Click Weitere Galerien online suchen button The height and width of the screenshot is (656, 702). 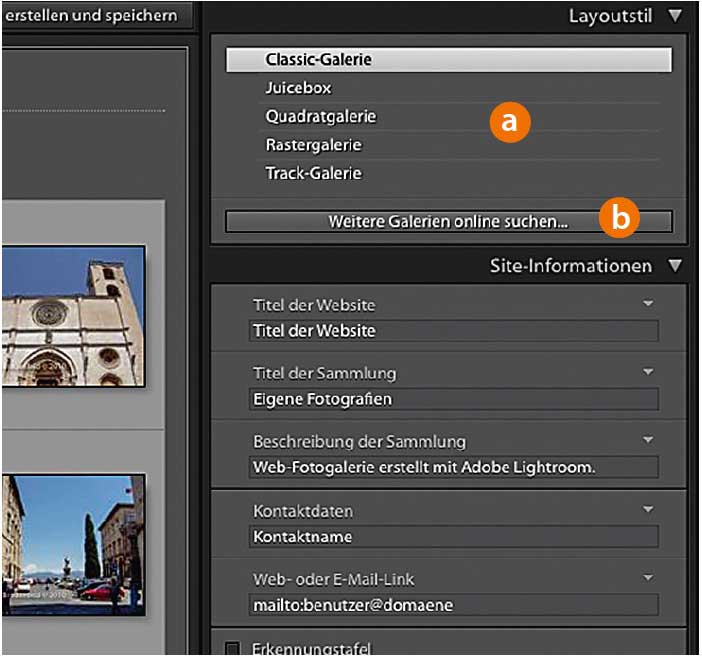(449, 221)
